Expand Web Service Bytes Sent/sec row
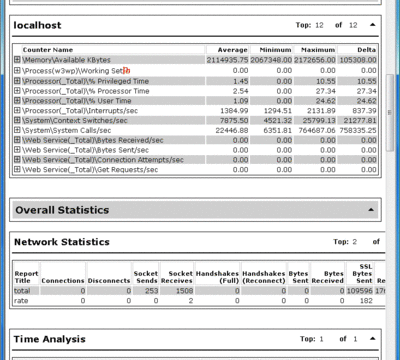 coord(17,150)
